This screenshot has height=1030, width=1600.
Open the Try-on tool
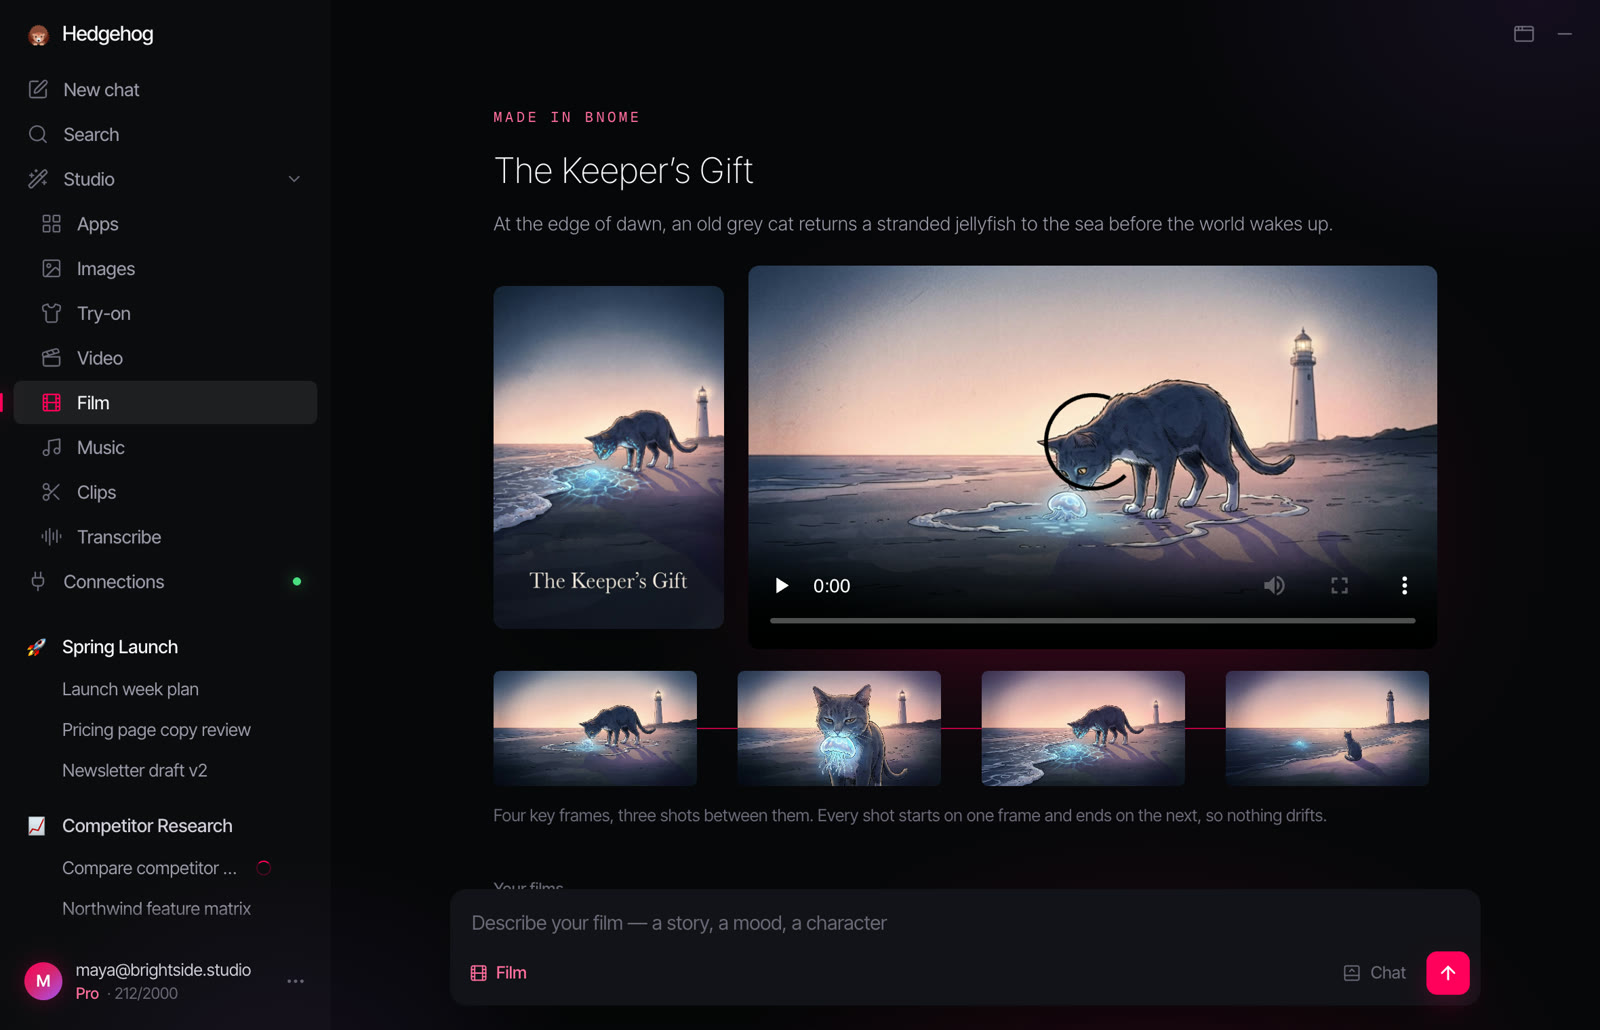[165, 313]
